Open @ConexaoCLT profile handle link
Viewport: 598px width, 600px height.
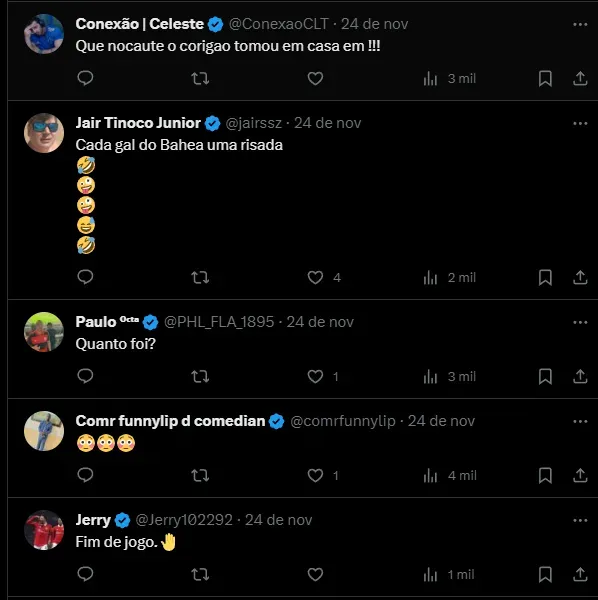[279, 24]
